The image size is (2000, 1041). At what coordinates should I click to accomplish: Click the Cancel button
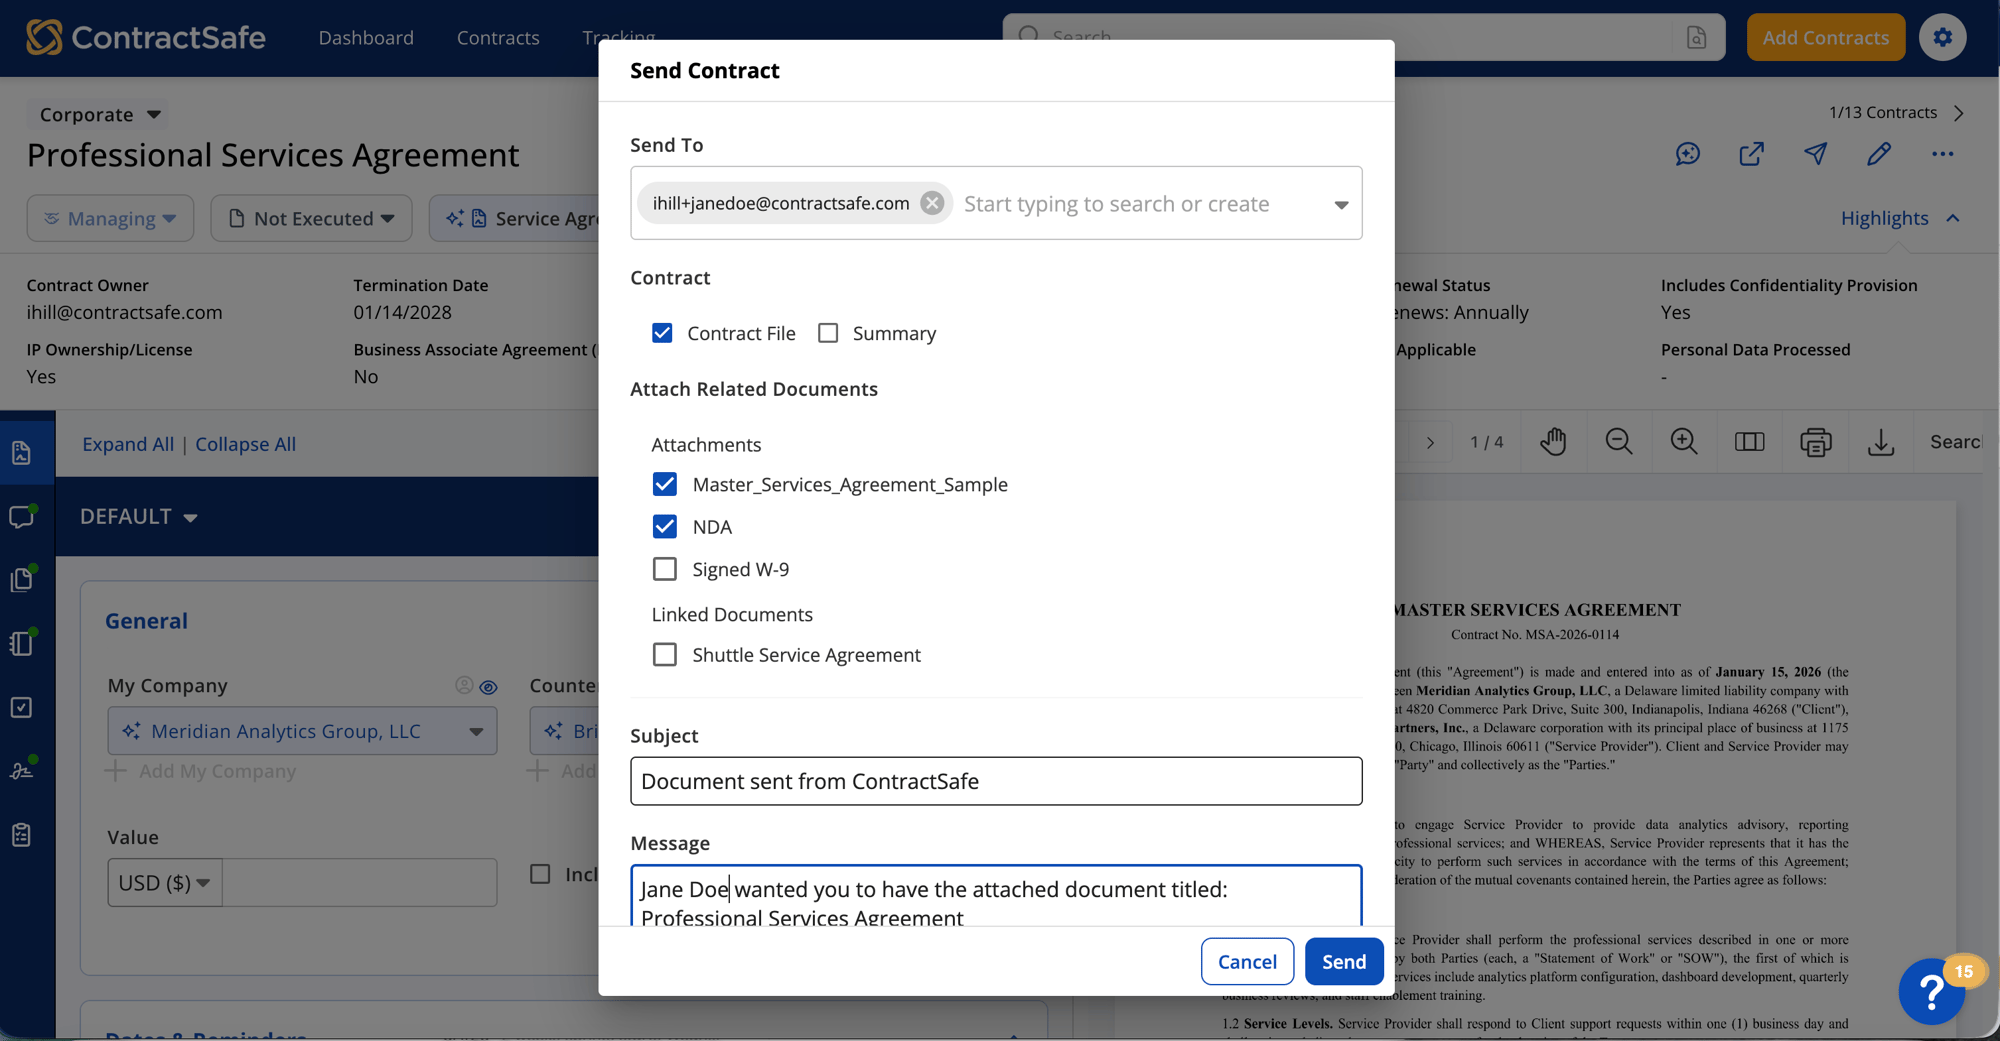(x=1247, y=961)
